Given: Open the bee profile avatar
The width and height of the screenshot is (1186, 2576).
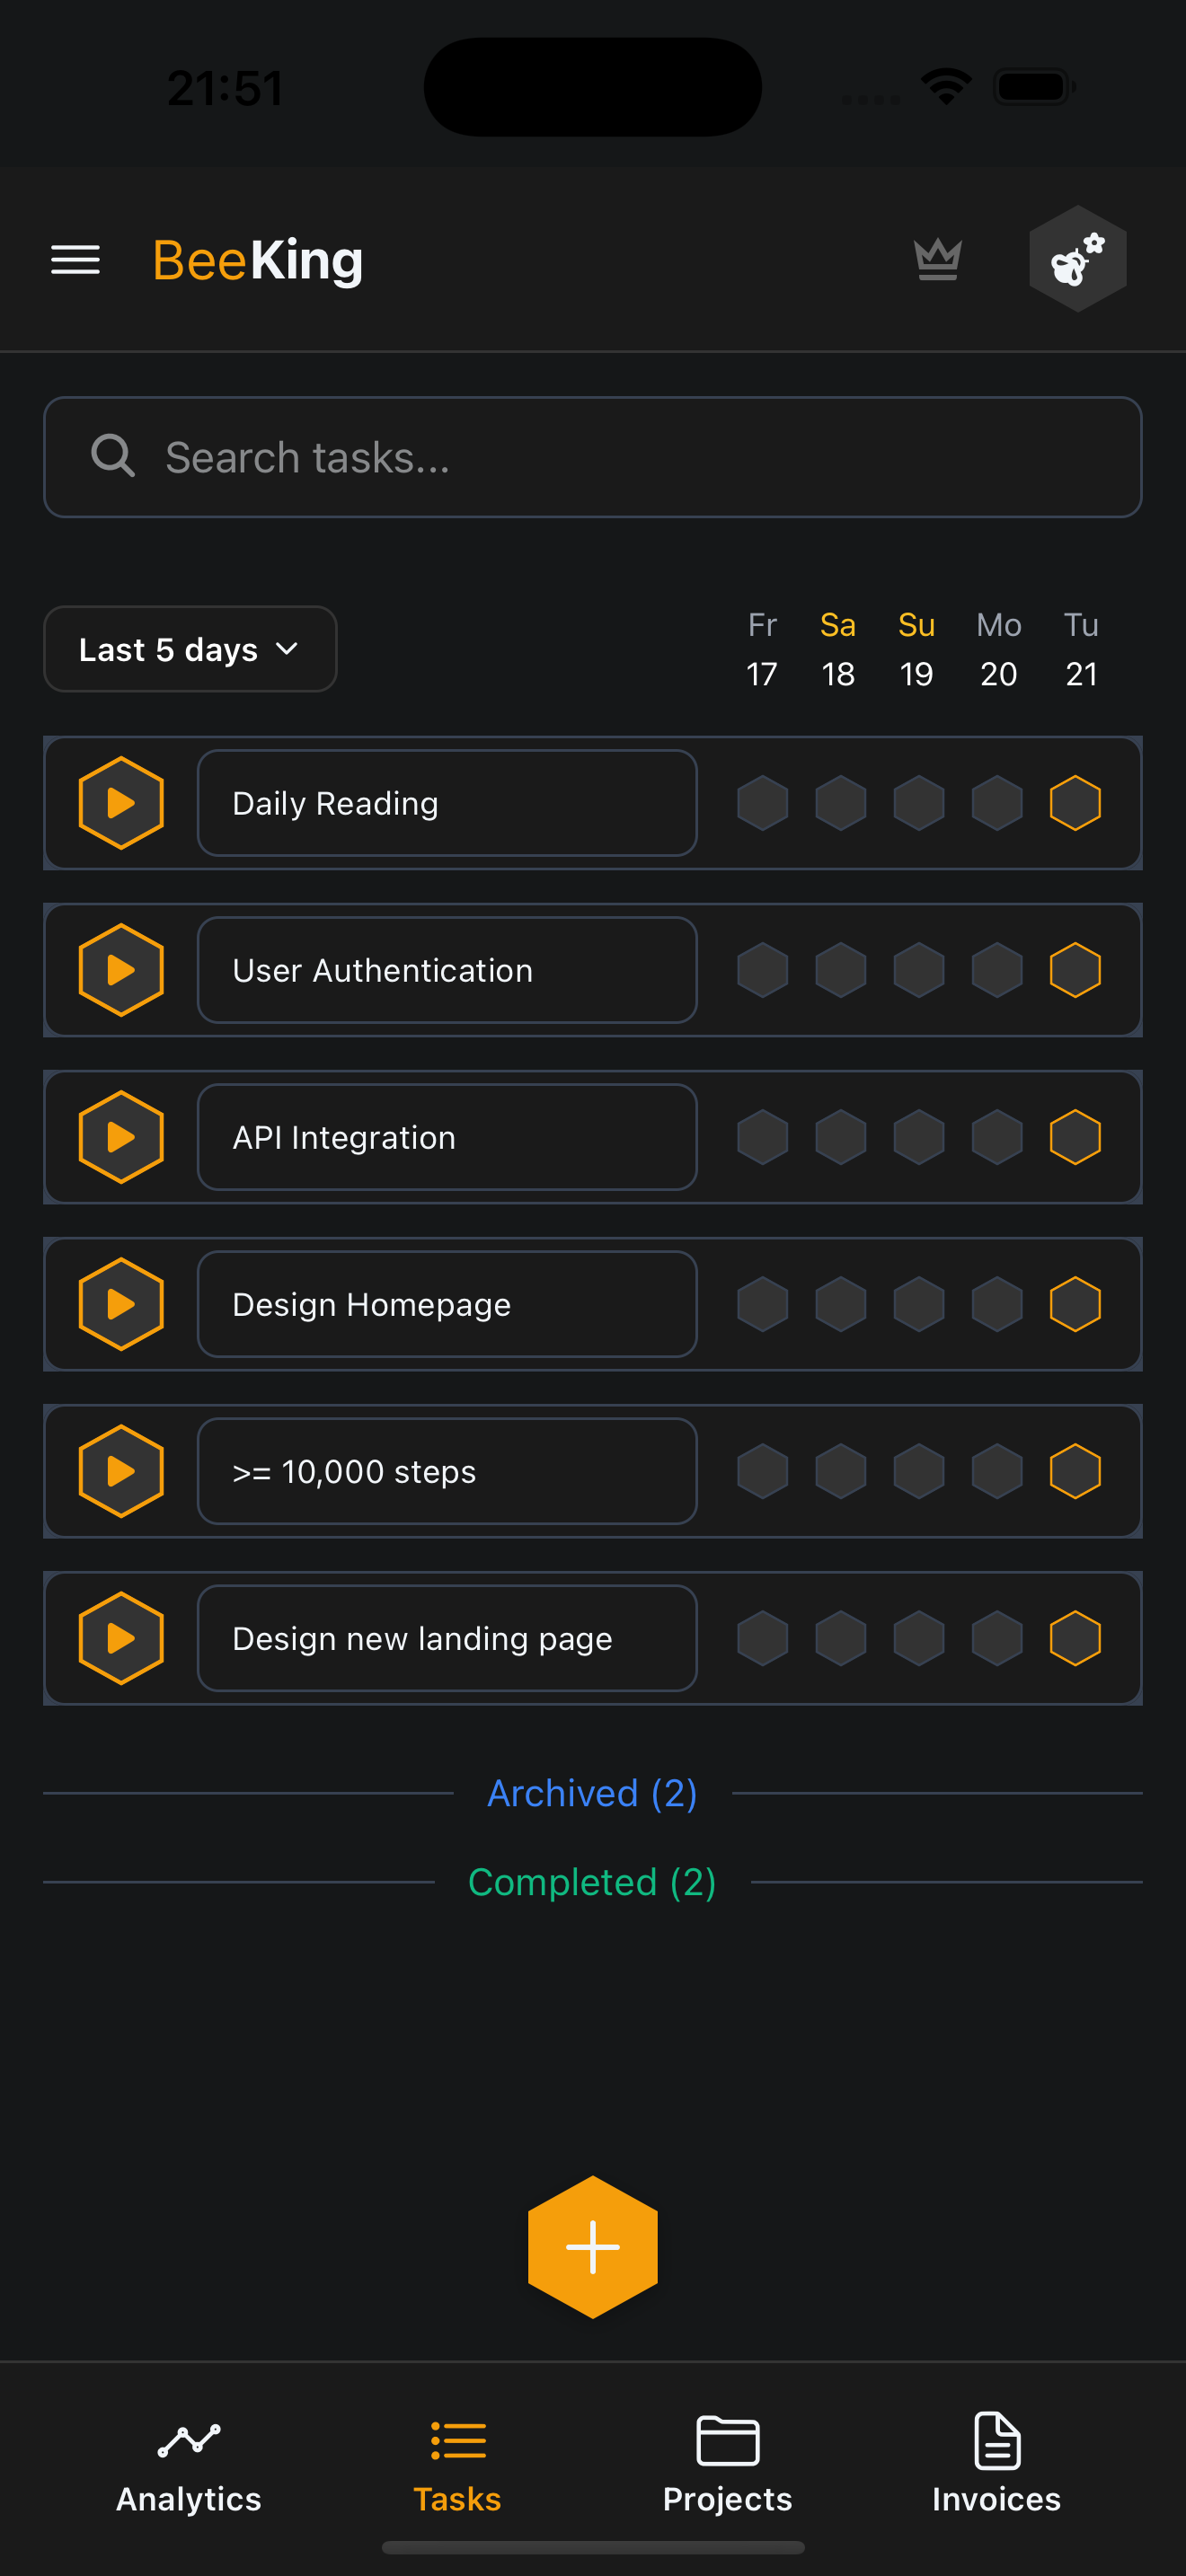Looking at the screenshot, I should [1077, 259].
